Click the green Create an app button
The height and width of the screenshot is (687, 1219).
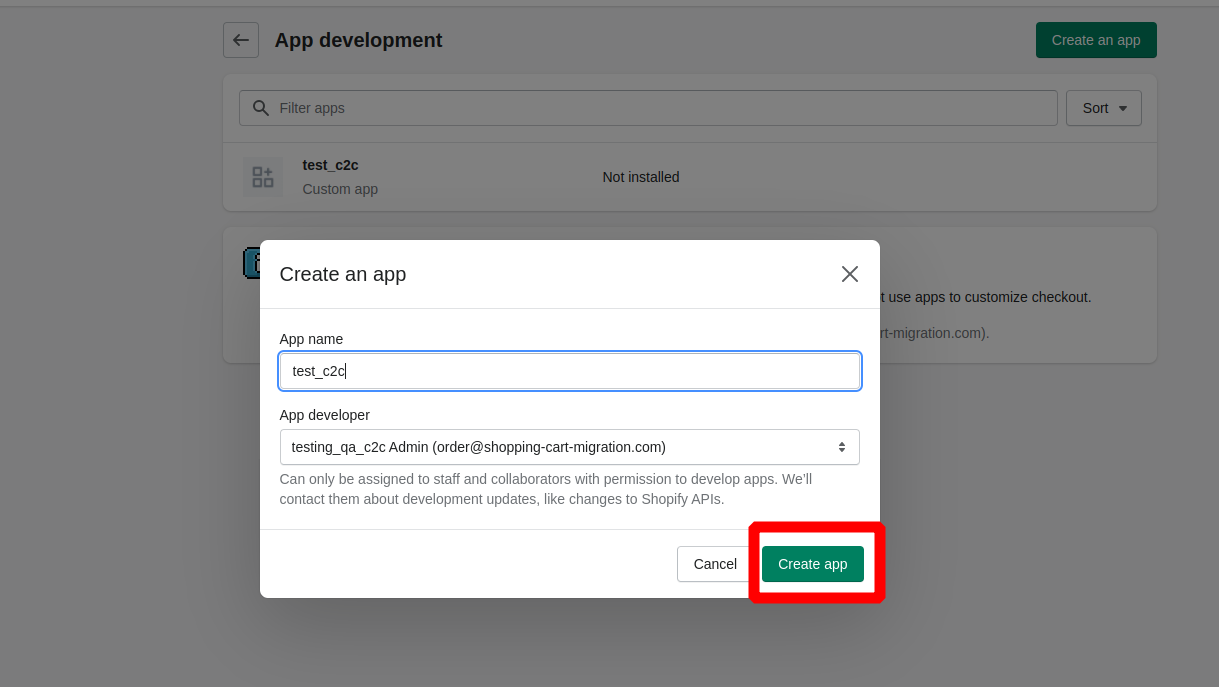point(1096,40)
